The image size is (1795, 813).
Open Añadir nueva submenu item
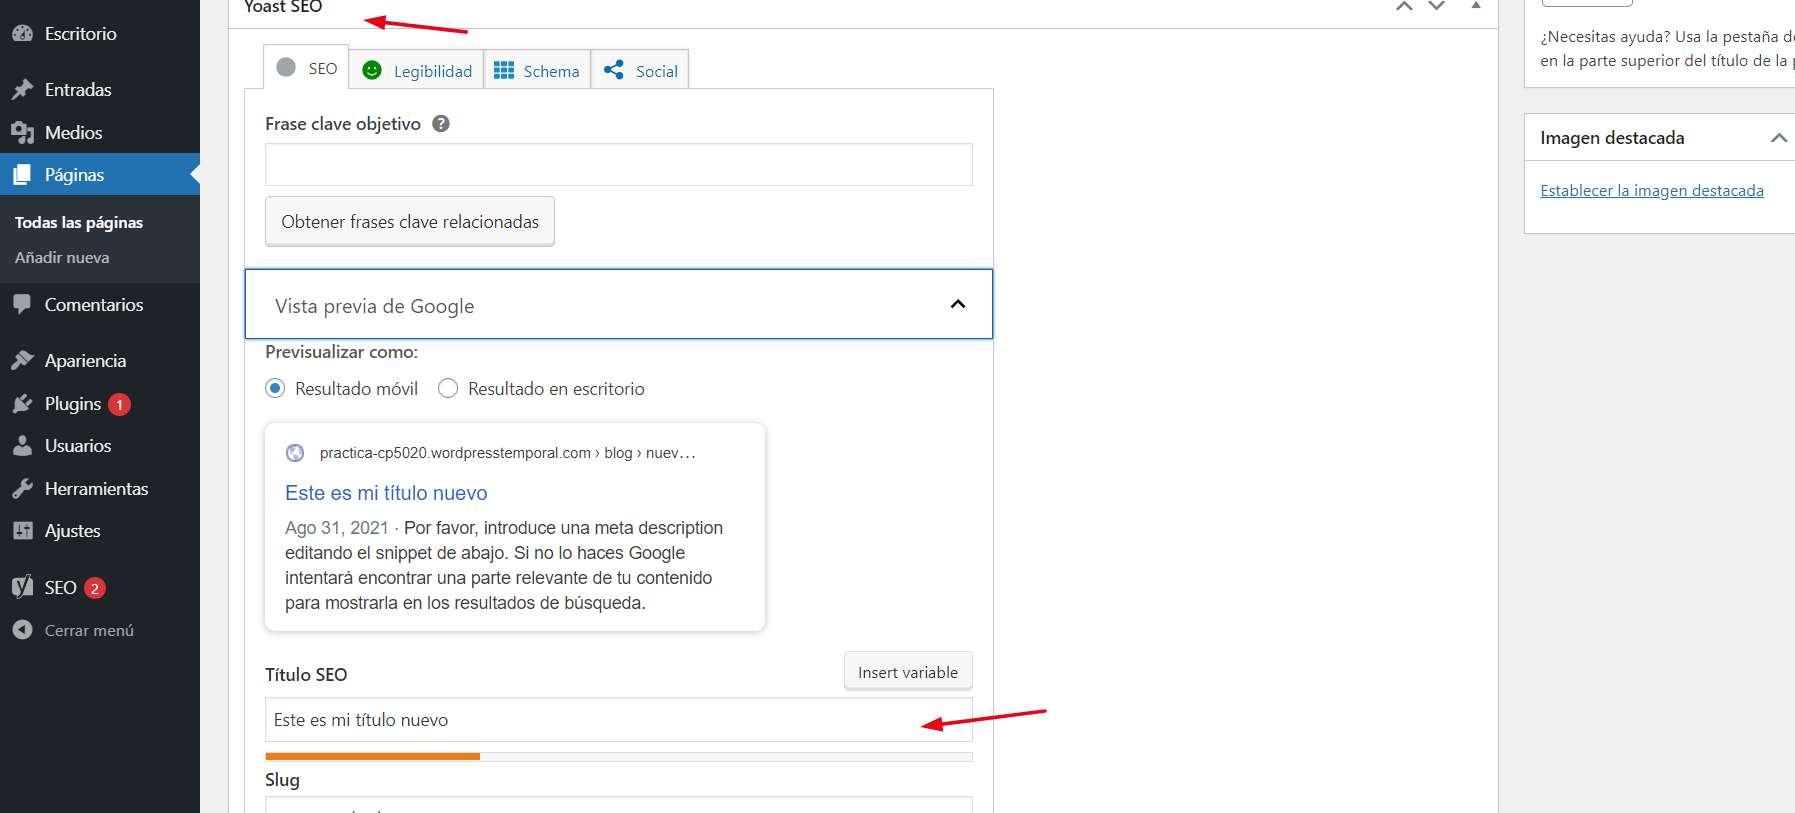pos(62,258)
